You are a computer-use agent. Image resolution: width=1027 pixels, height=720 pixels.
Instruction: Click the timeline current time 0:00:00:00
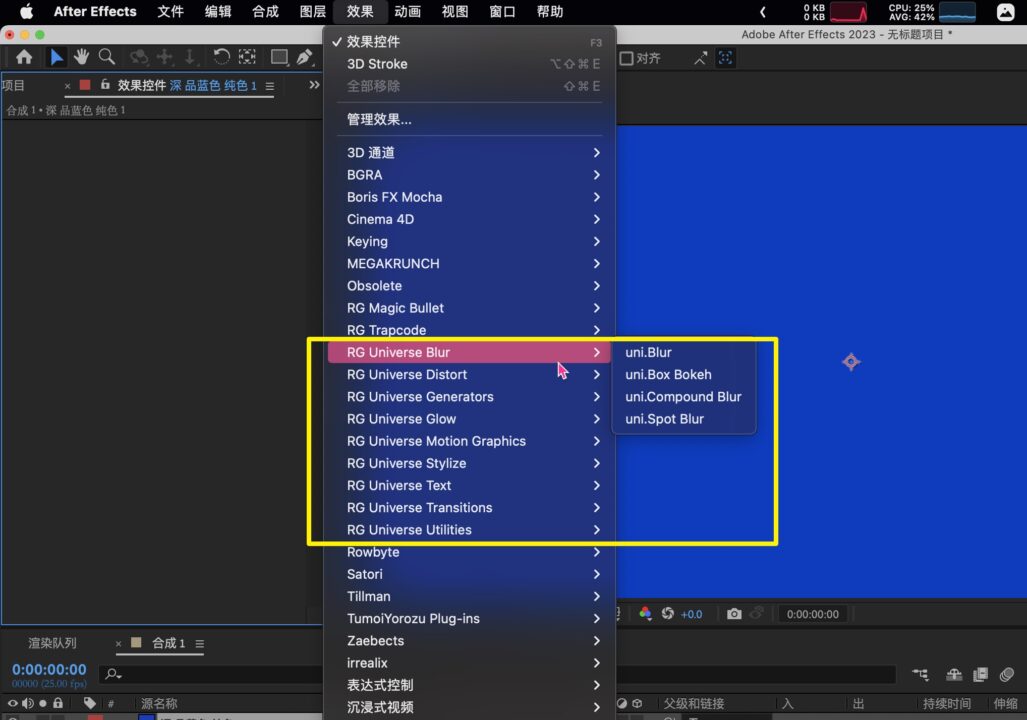tap(49, 670)
